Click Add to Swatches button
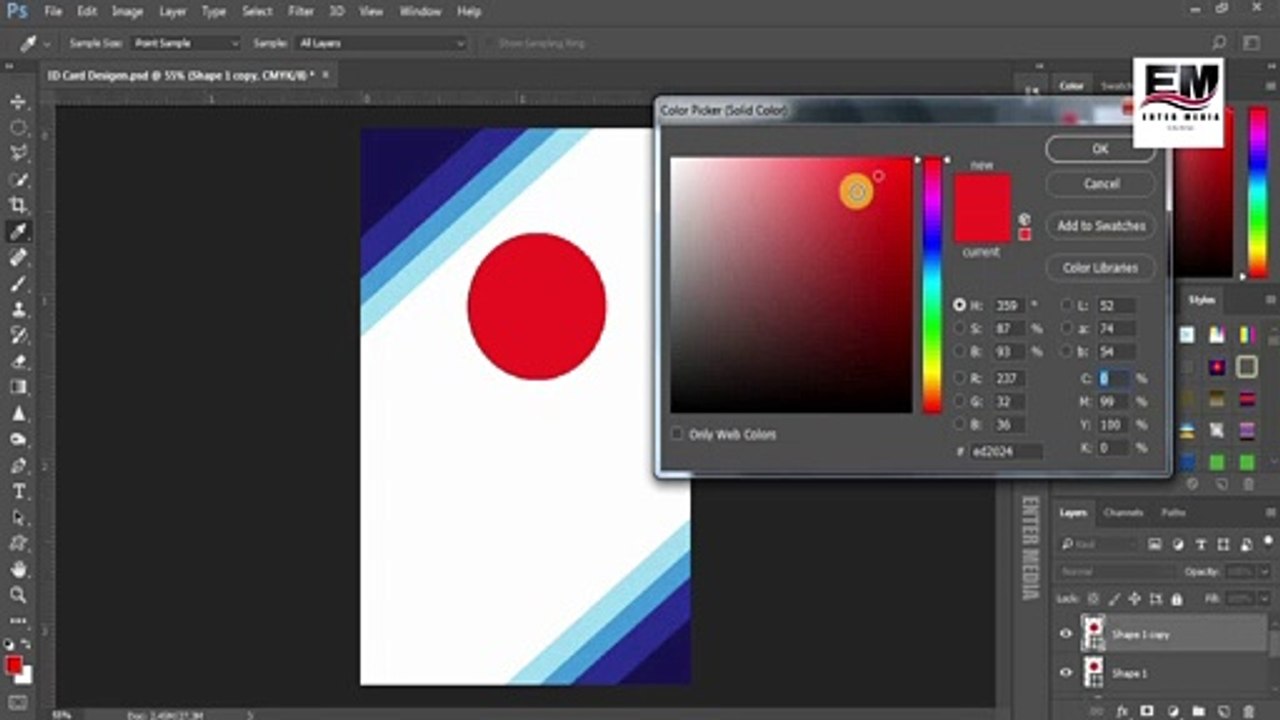Screen dimensions: 1280x720 tap(1100, 226)
